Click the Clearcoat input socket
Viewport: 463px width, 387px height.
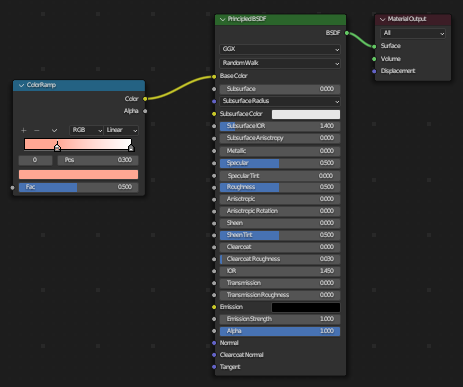pos(214,247)
